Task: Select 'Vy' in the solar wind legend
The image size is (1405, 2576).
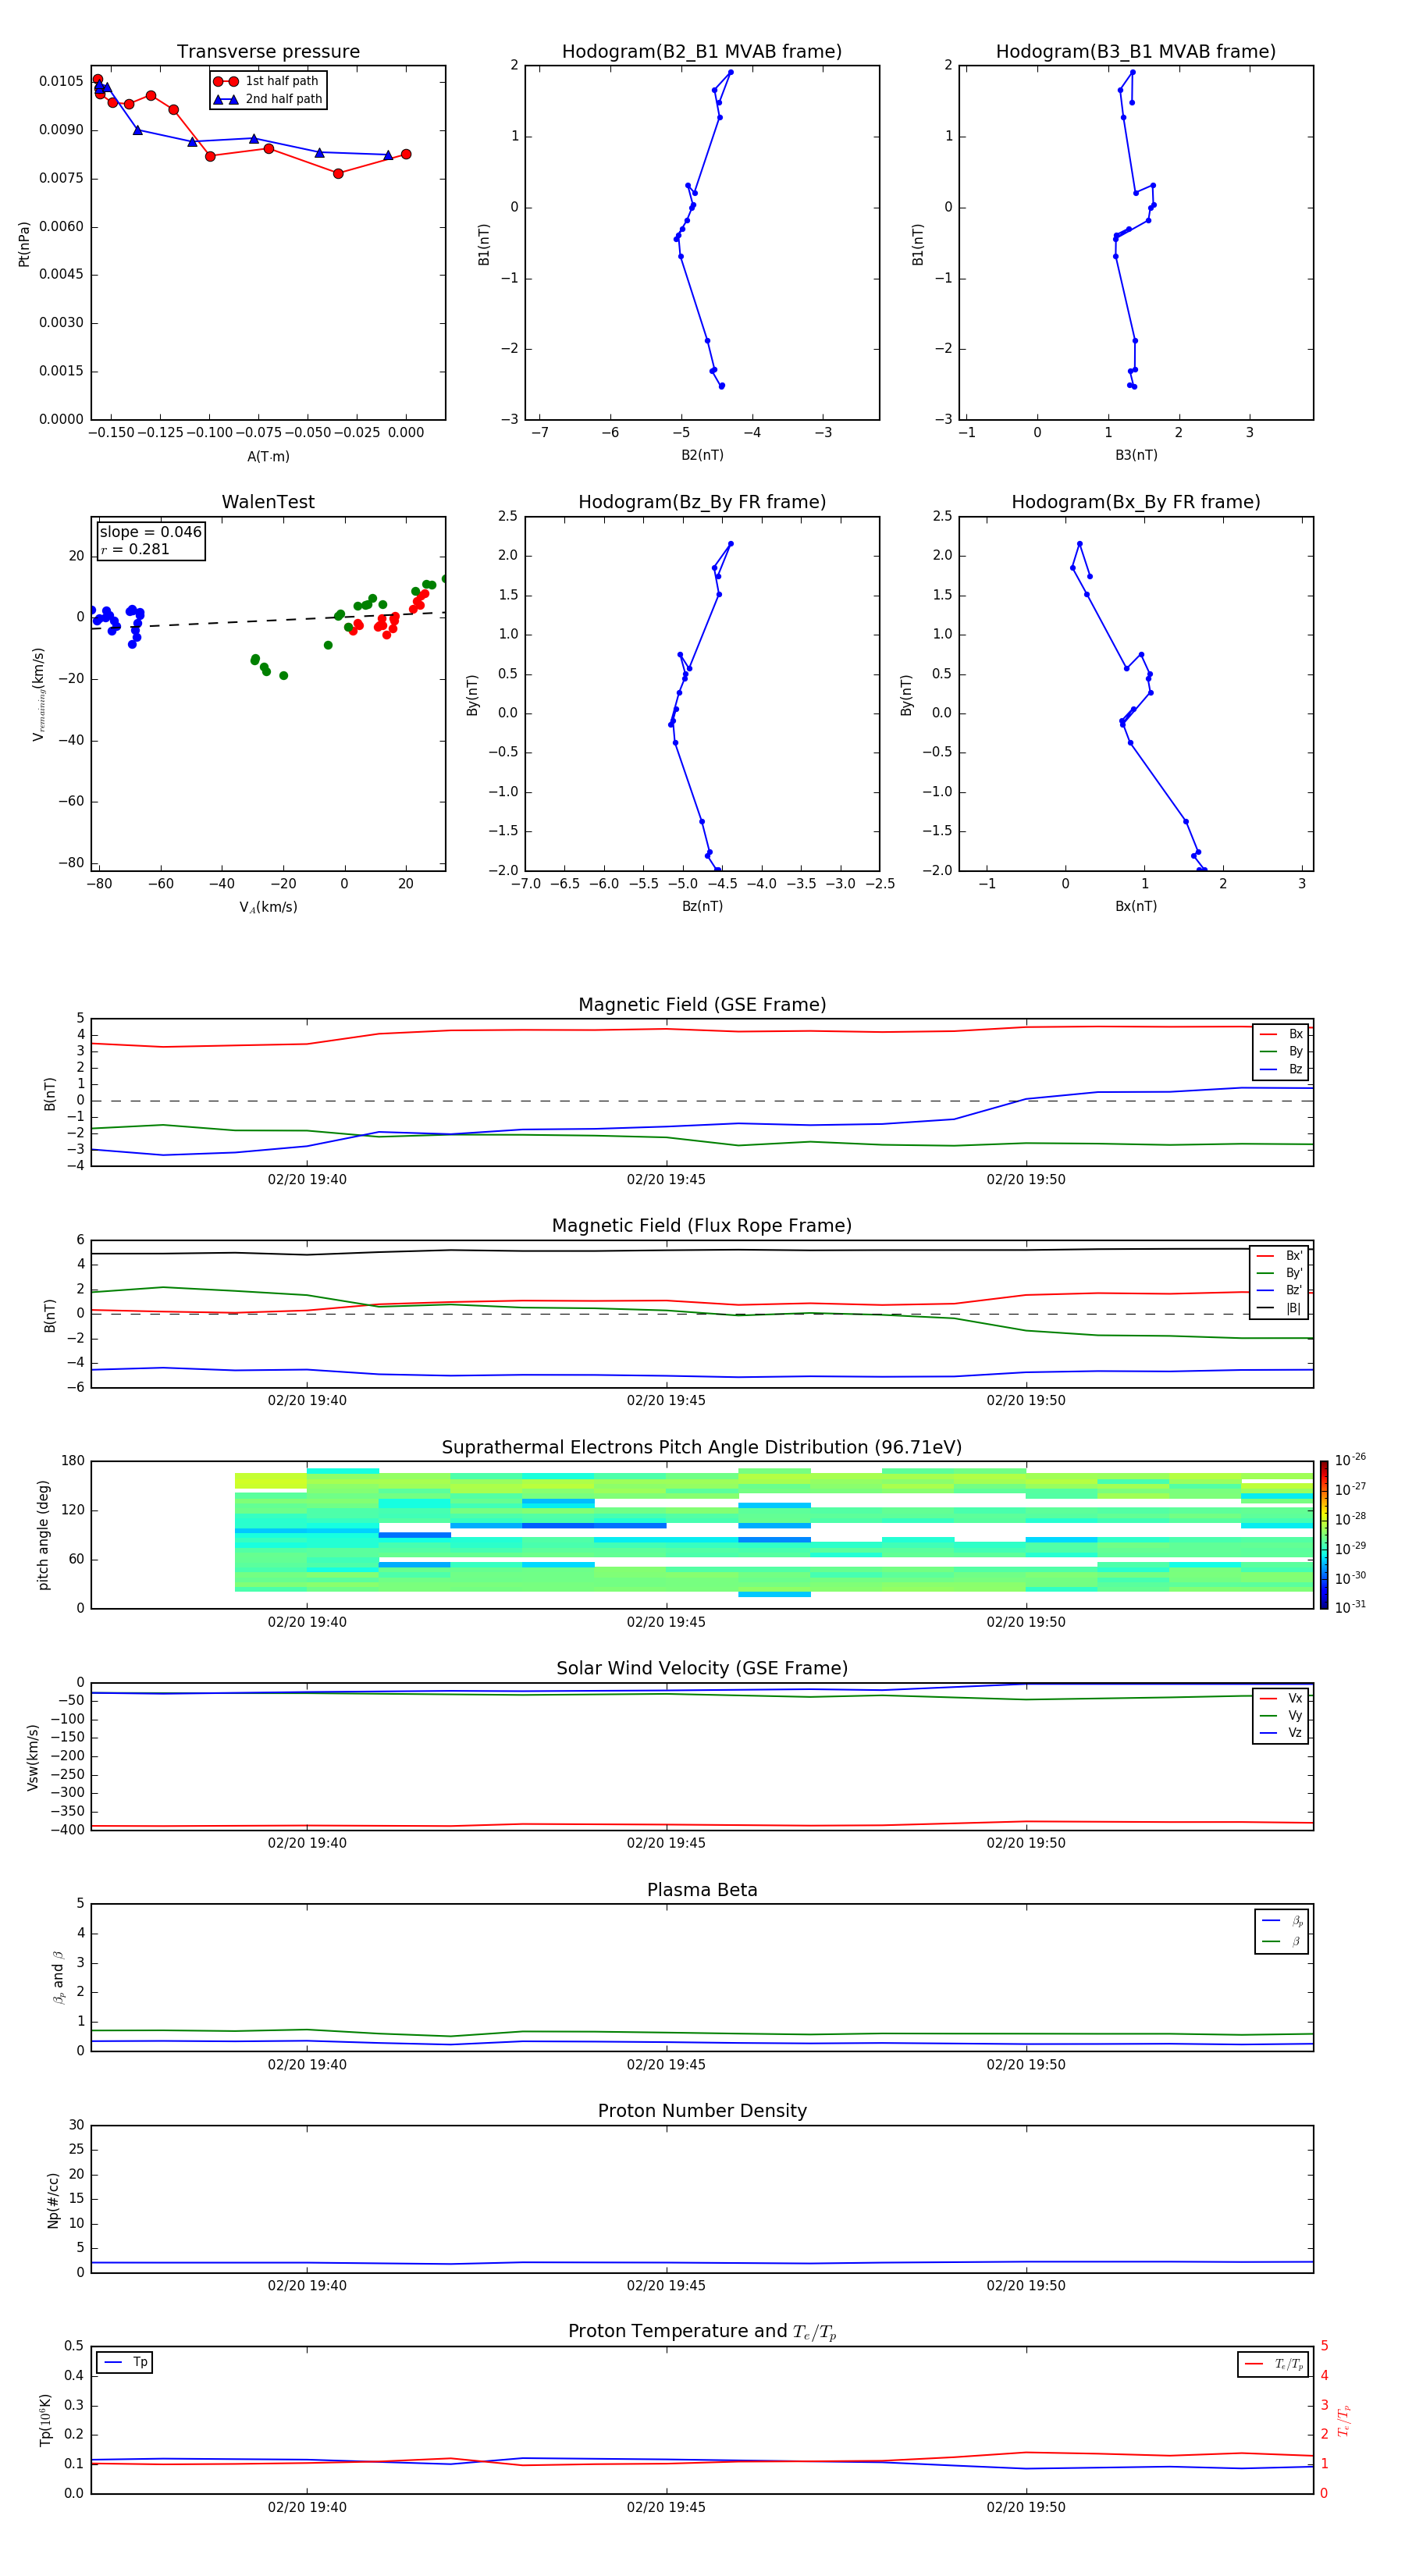Action: 1281,1715
